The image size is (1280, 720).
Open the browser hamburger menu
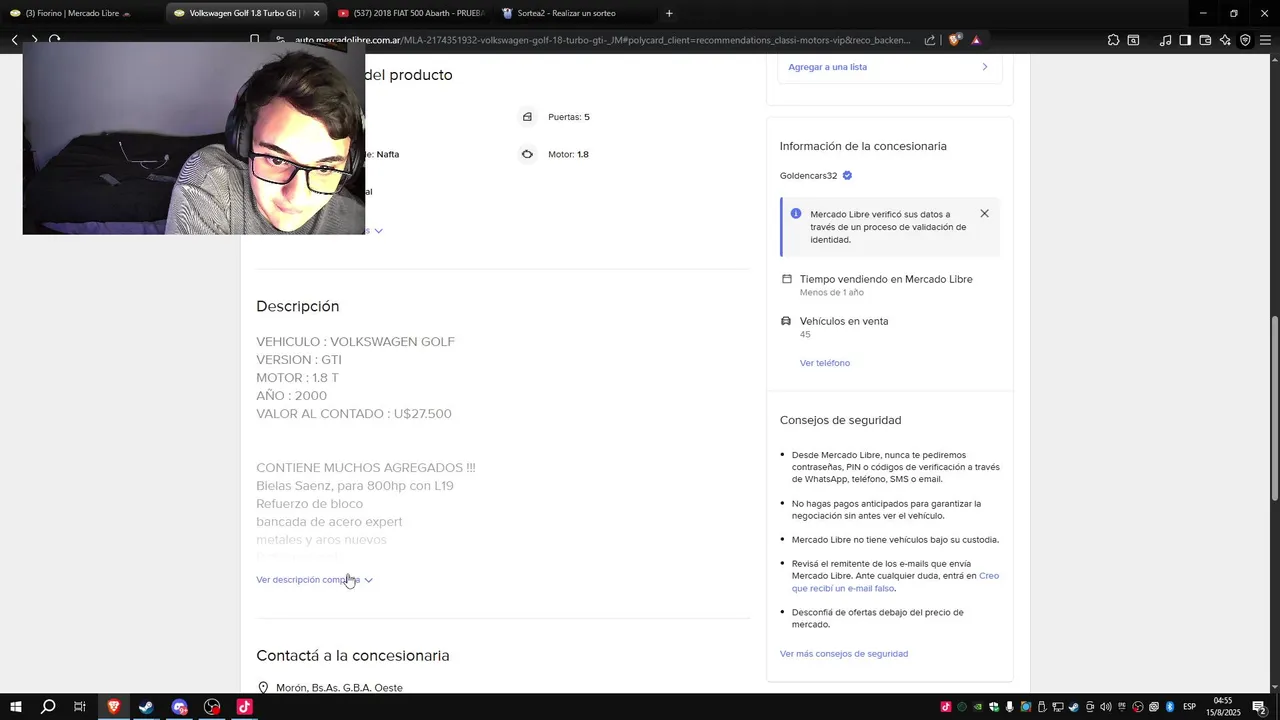pos(1265,40)
